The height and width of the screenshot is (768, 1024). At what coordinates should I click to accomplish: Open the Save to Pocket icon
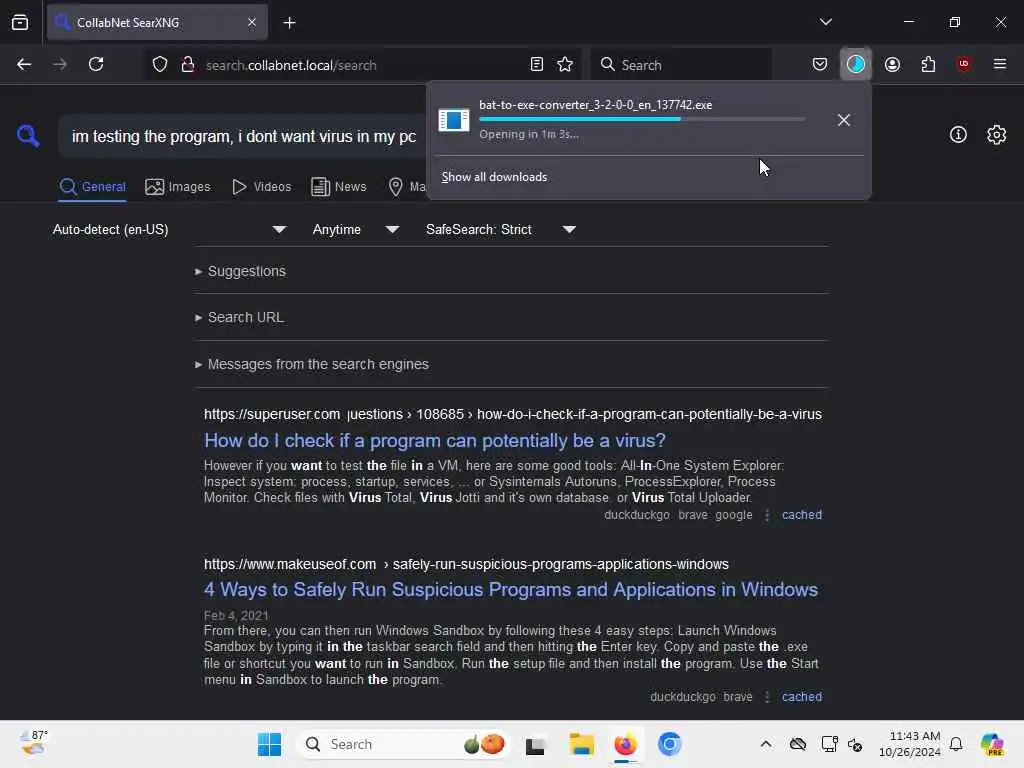pyautogui.click(x=820, y=65)
